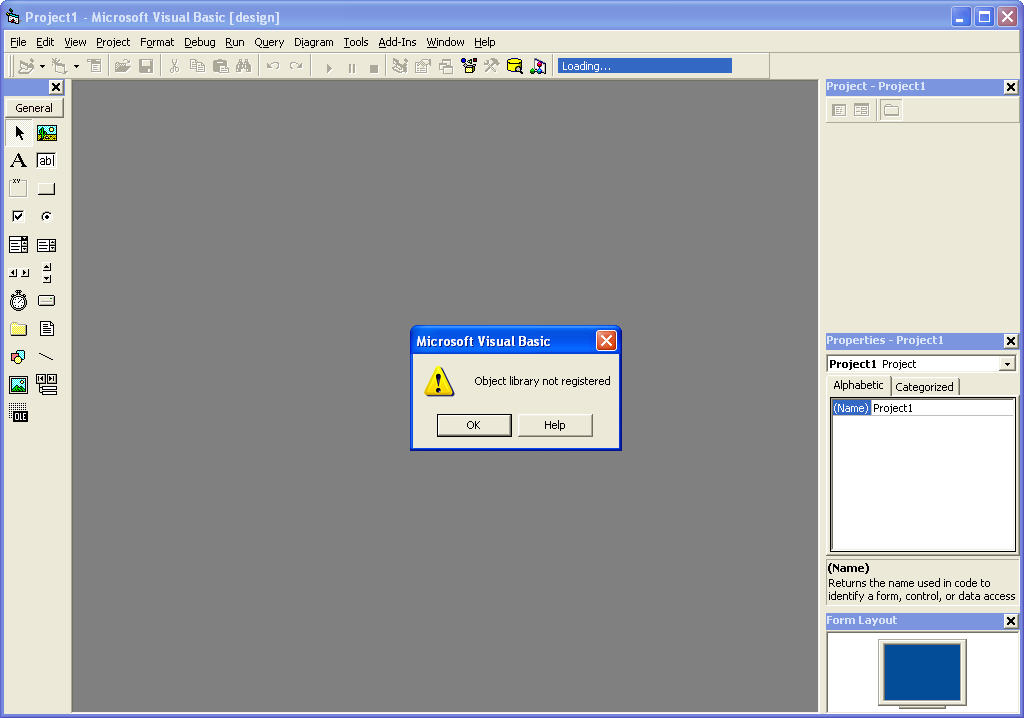Click OK on the error dialog
1024x718 pixels.
(x=474, y=425)
